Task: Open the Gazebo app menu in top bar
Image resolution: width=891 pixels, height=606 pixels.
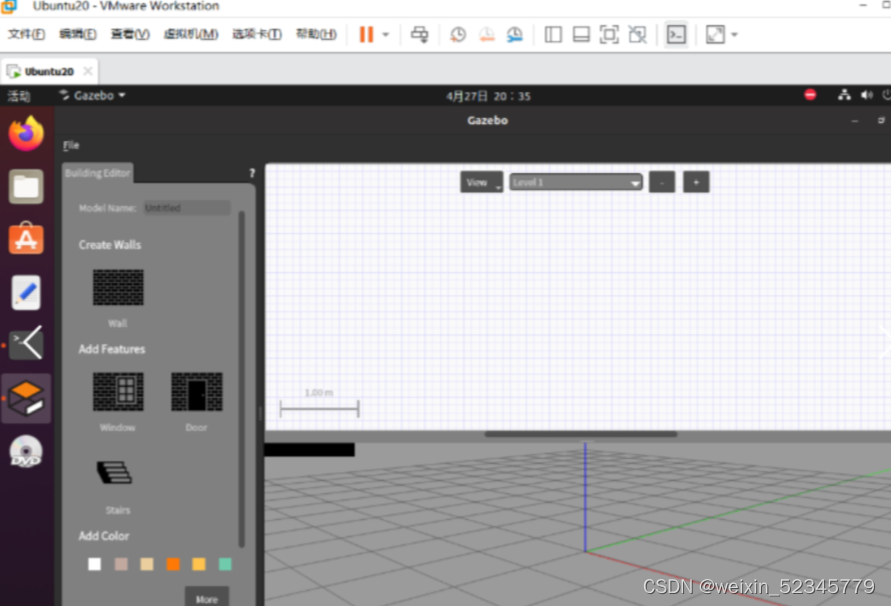Action: (92, 96)
